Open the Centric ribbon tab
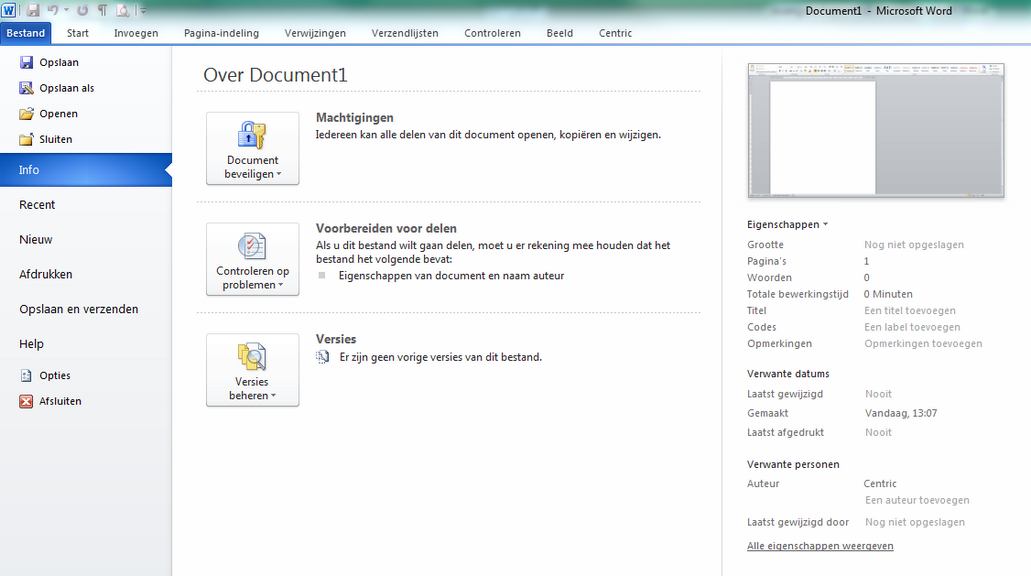This screenshot has width=1031, height=576. [x=615, y=33]
